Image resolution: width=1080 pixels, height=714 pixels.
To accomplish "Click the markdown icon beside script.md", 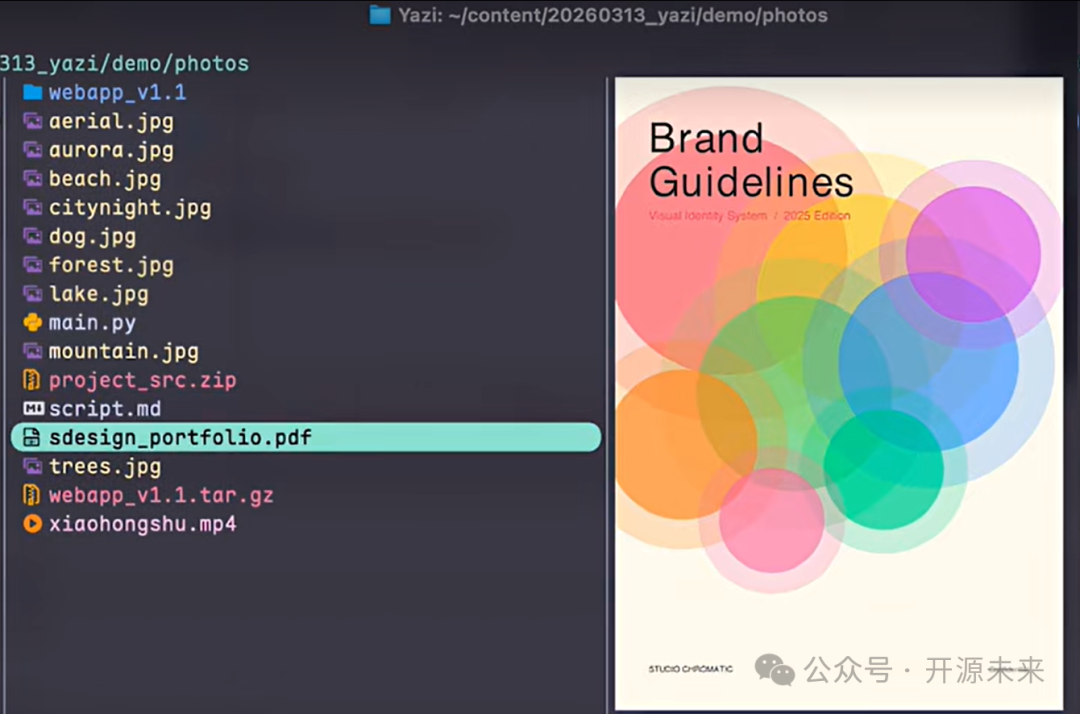I will coord(32,409).
